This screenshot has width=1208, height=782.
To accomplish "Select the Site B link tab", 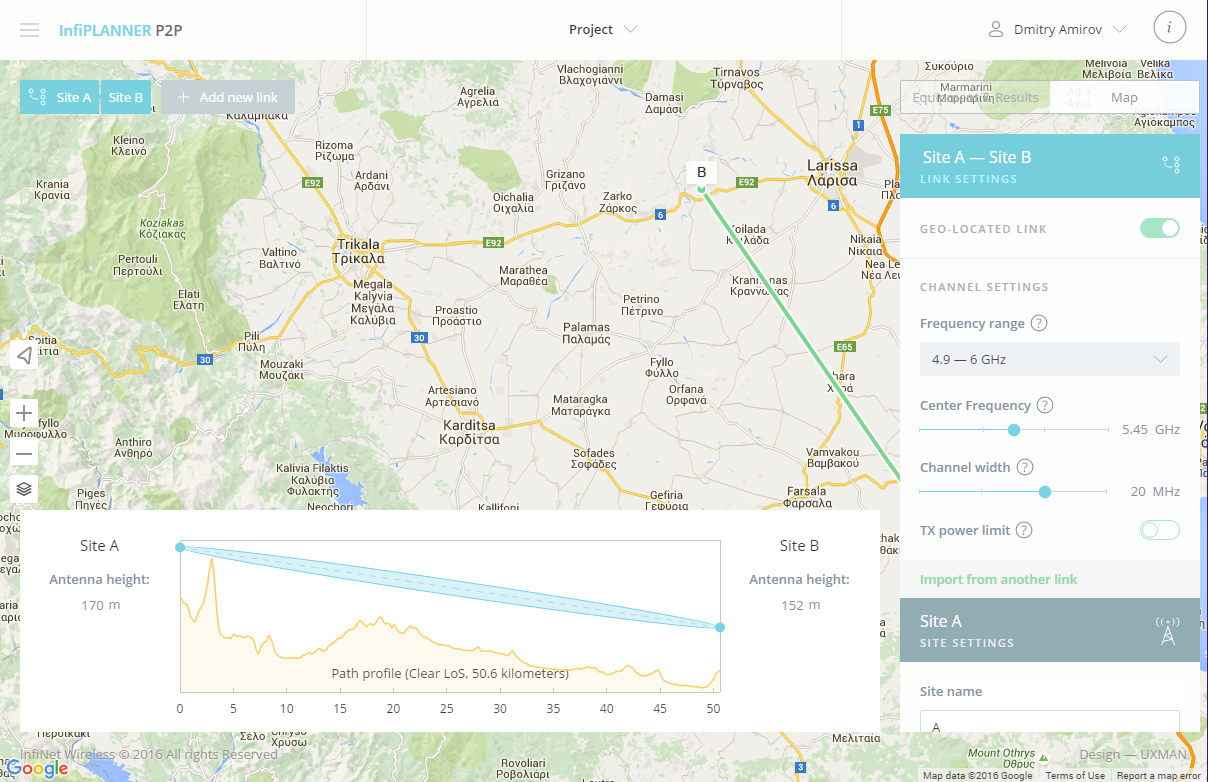I will coord(126,97).
